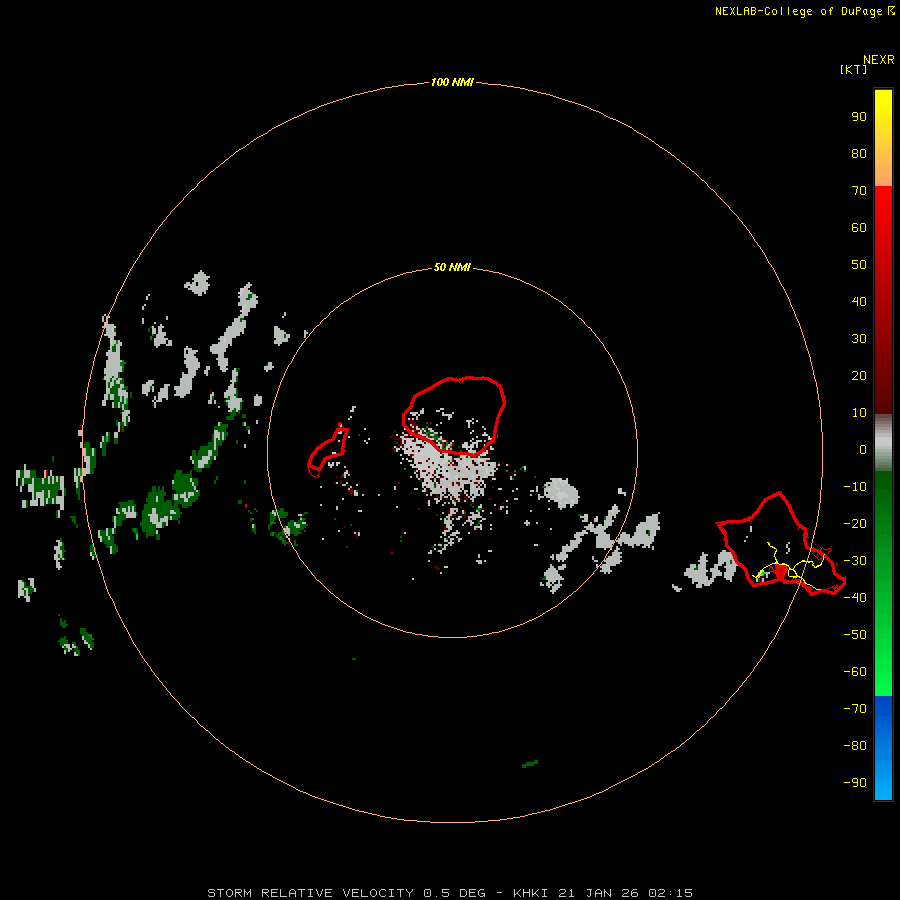Click the NEXR label above the color scale

(879, 60)
